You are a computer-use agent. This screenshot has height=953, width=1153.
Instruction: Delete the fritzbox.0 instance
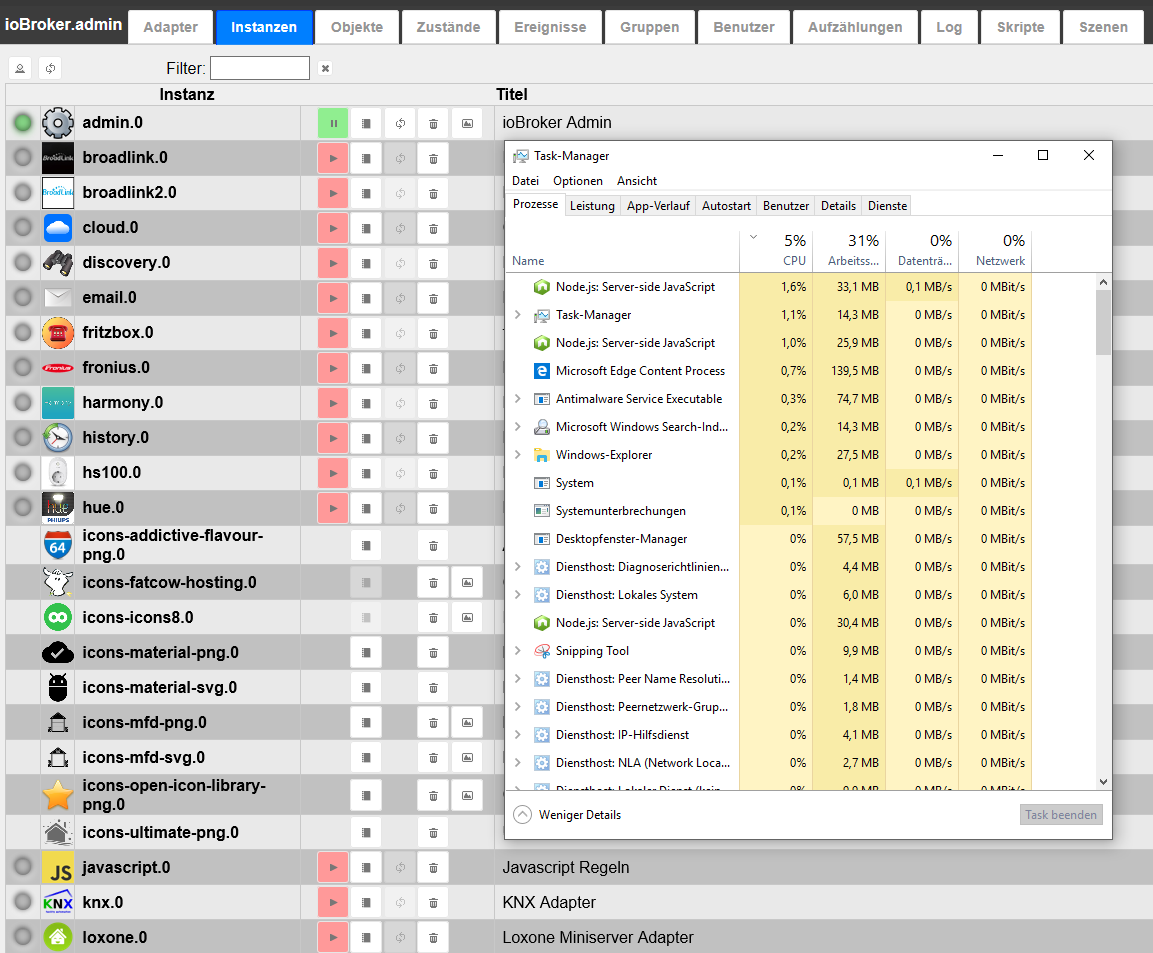(x=433, y=333)
